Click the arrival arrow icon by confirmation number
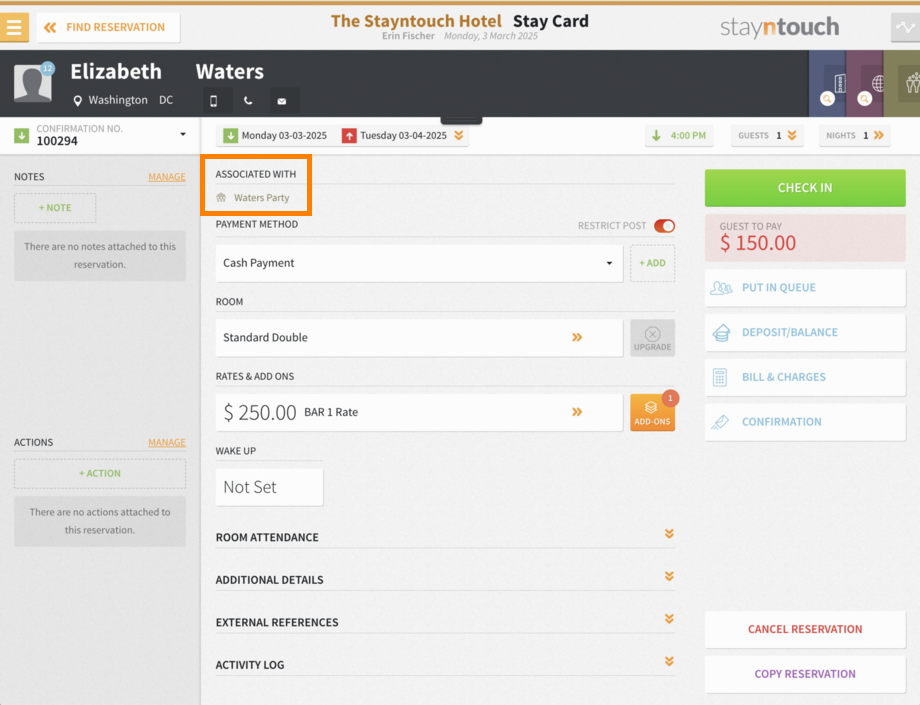This screenshot has height=705, width=920. [22, 135]
